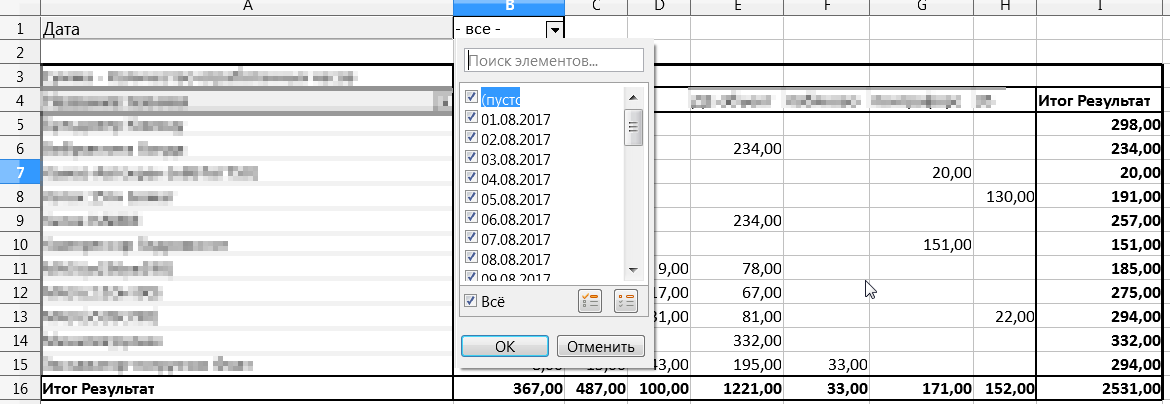Toggle the Всё select-all checkbox

(471, 301)
